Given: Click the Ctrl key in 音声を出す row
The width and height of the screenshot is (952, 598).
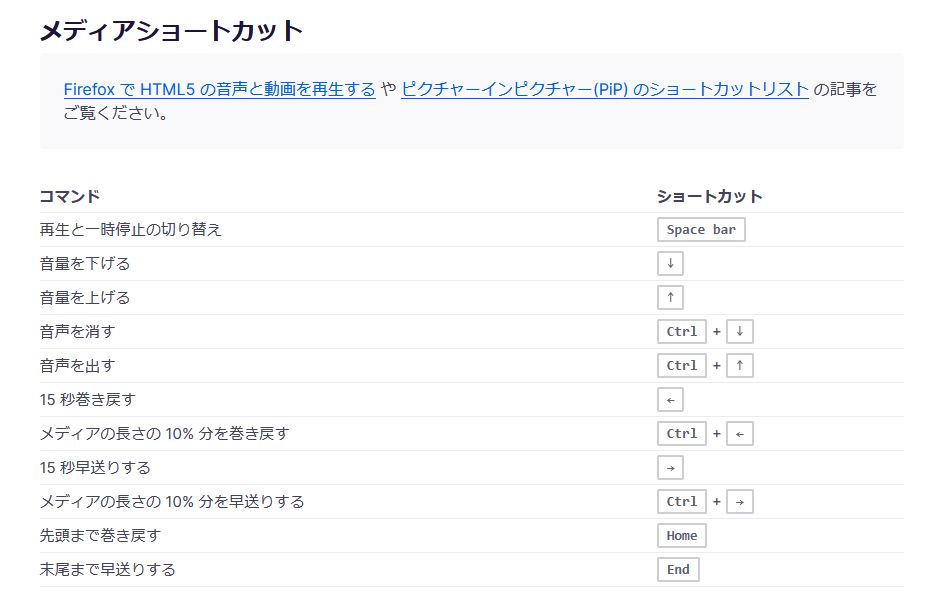Looking at the screenshot, I should pos(681,366).
